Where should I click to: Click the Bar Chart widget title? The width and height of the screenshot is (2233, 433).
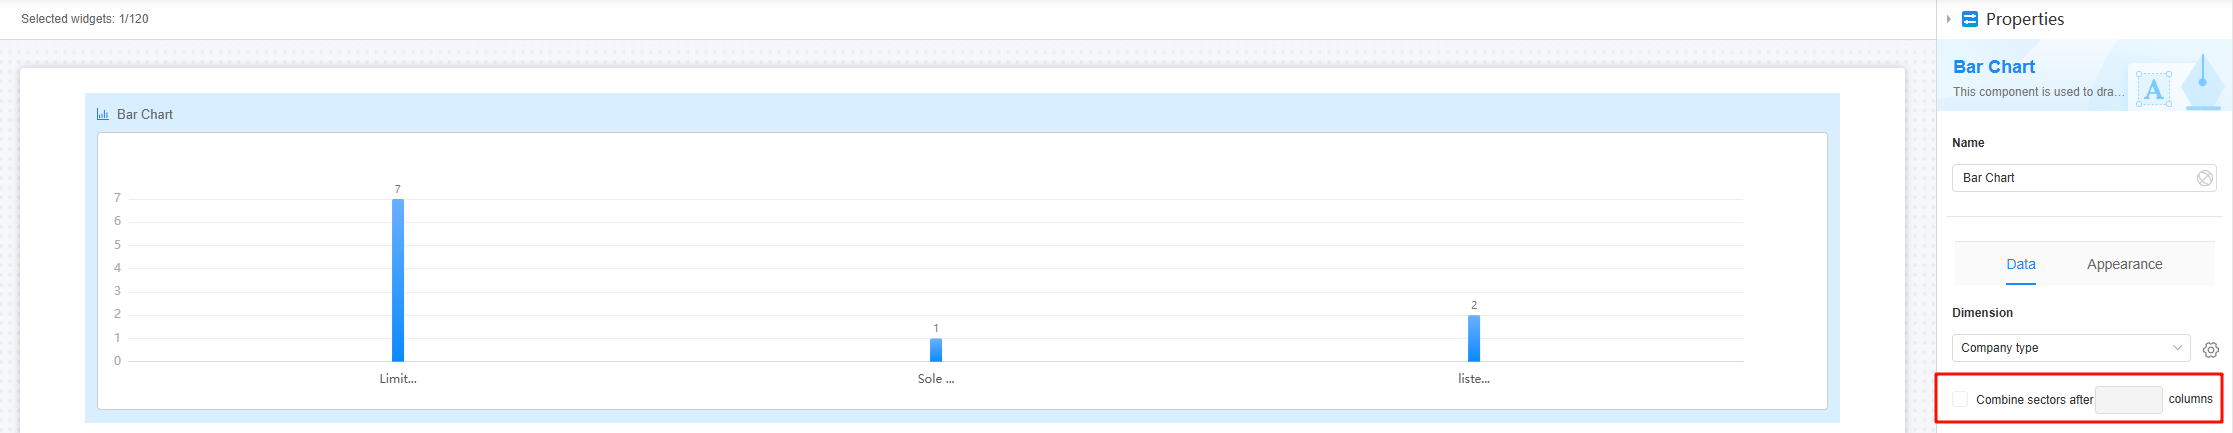tap(145, 115)
